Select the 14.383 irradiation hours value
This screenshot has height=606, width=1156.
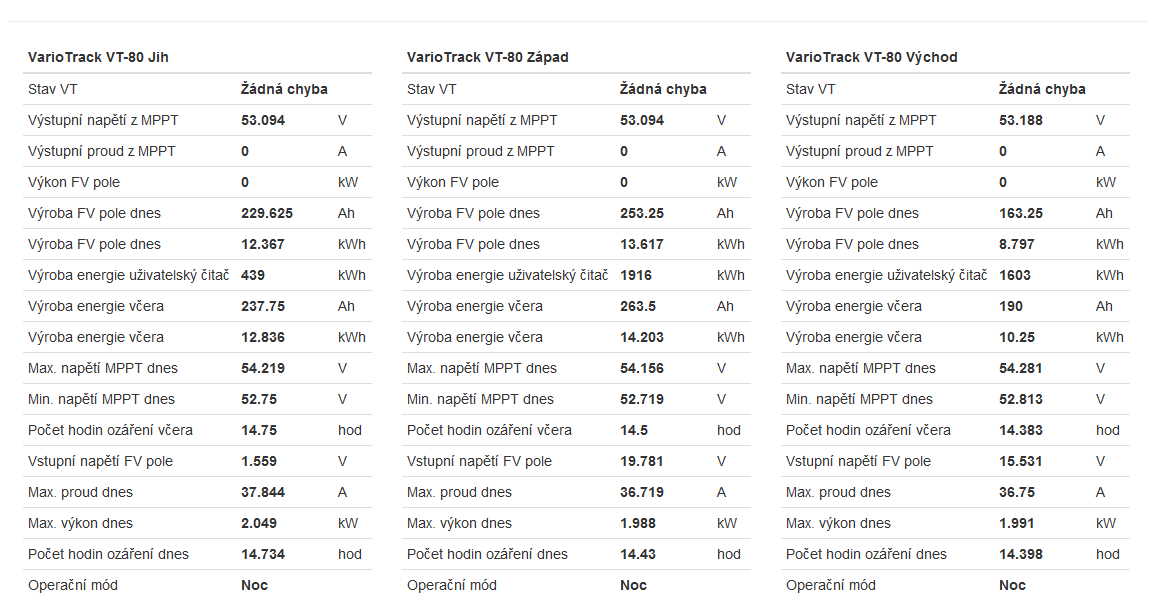click(x=1021, y=430)
